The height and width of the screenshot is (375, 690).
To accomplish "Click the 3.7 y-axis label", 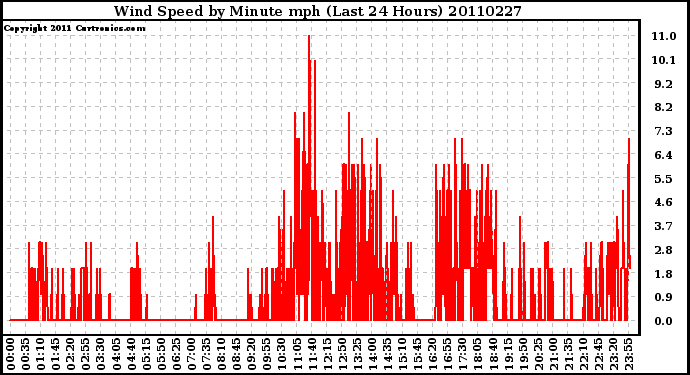I will tap(664, 226).
